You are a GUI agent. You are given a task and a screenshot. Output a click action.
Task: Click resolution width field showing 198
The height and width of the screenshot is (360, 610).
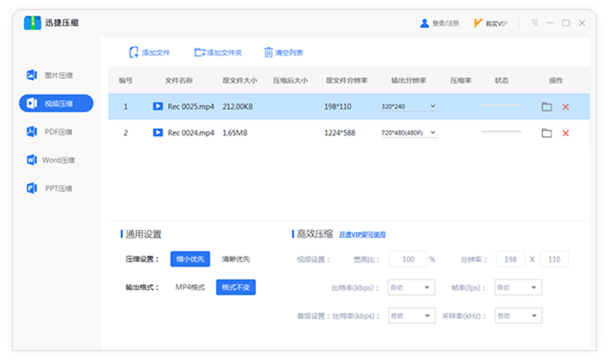tap(510, 259)
